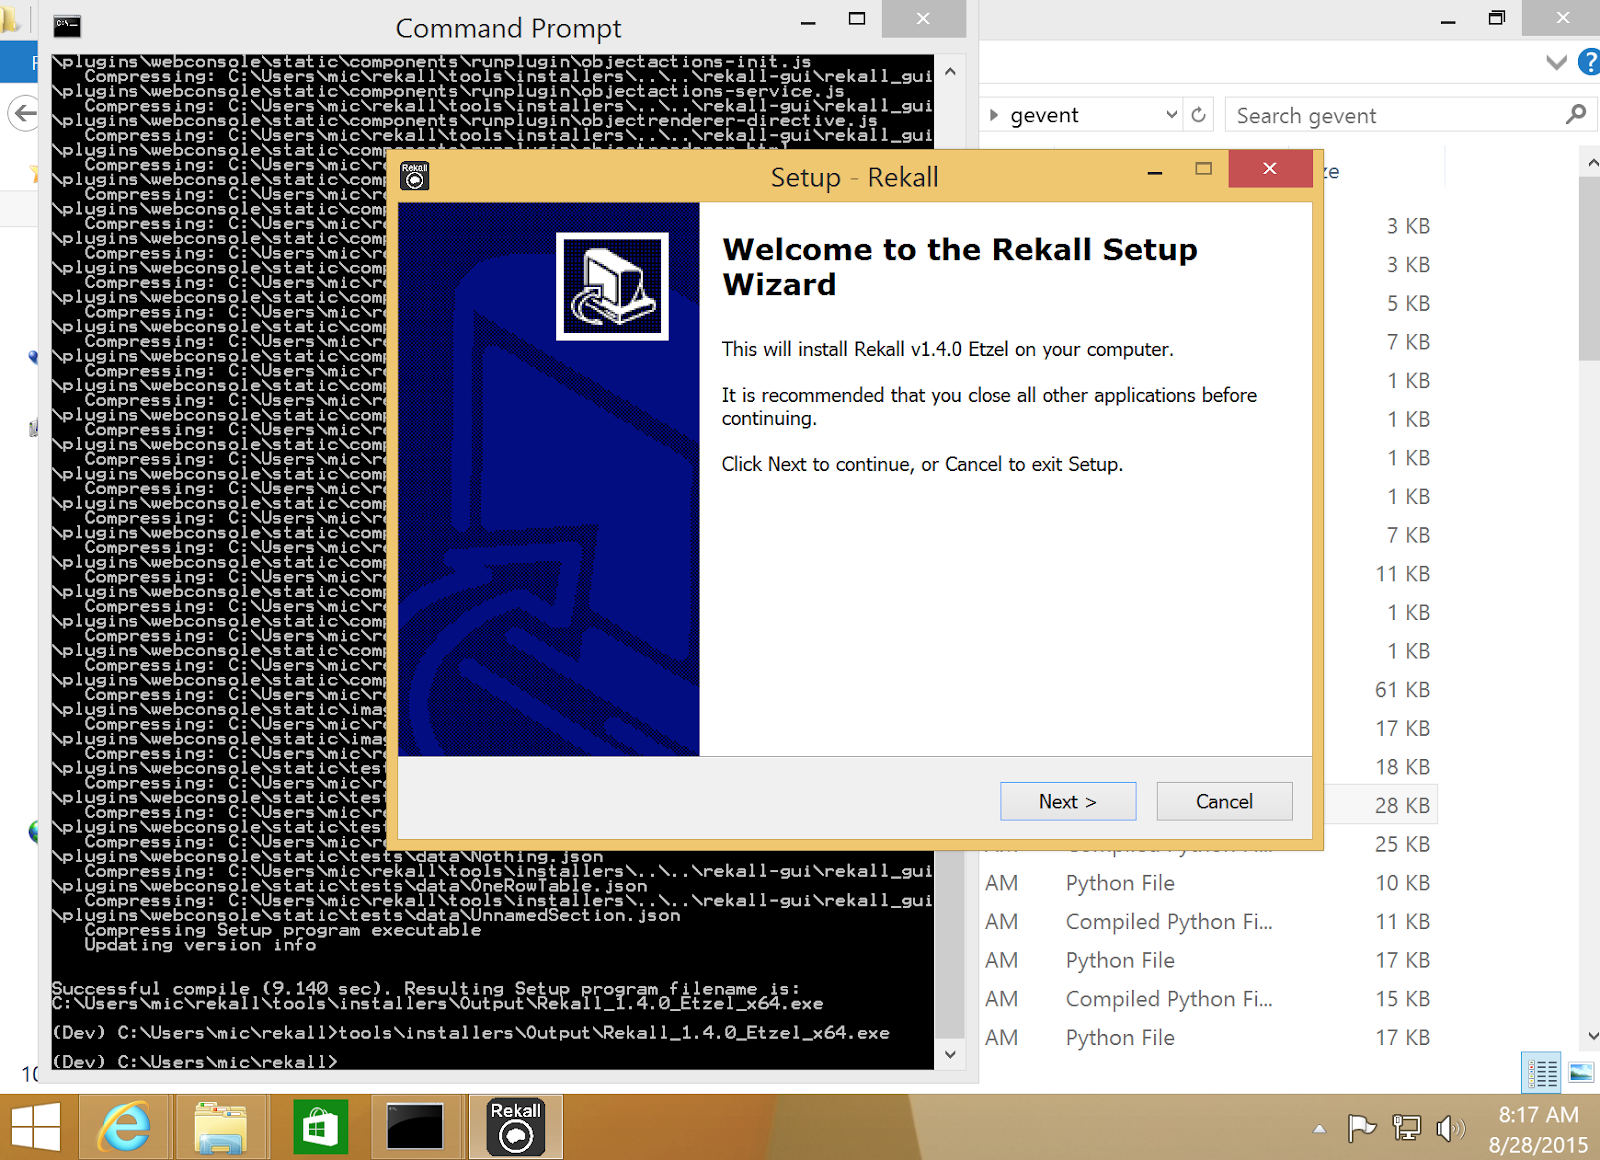Open the volume speaker icon

(1450, 1129)
